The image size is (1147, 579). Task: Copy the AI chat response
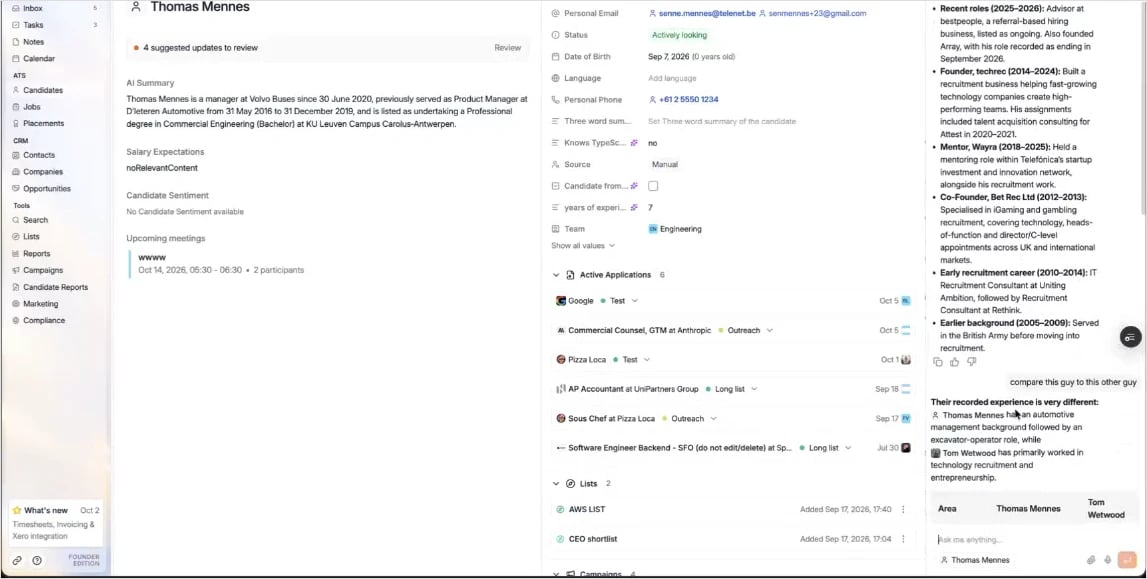click(938, 362)
